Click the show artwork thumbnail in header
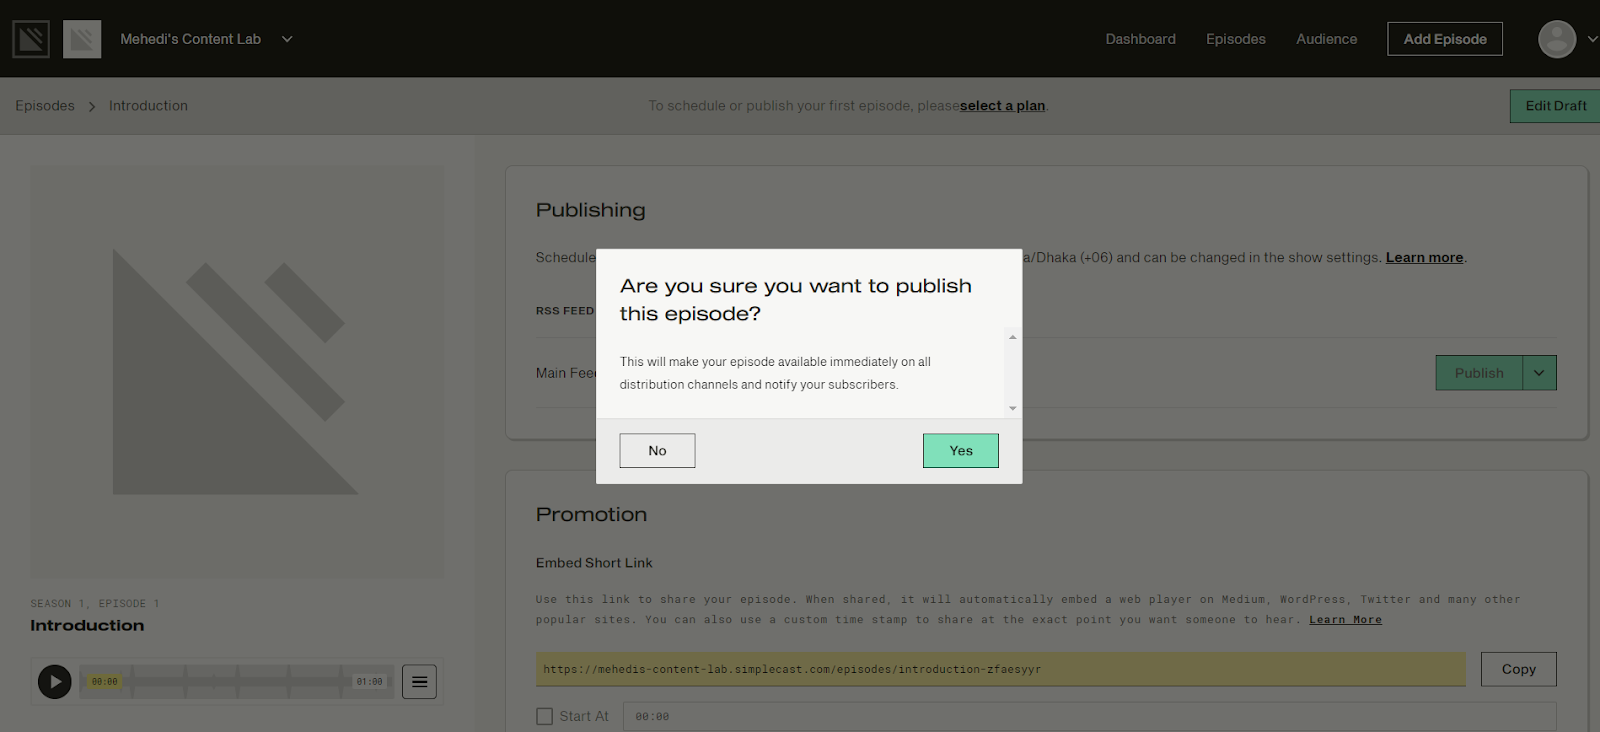Screen dimensions: 1600x732 pos(82,39)
